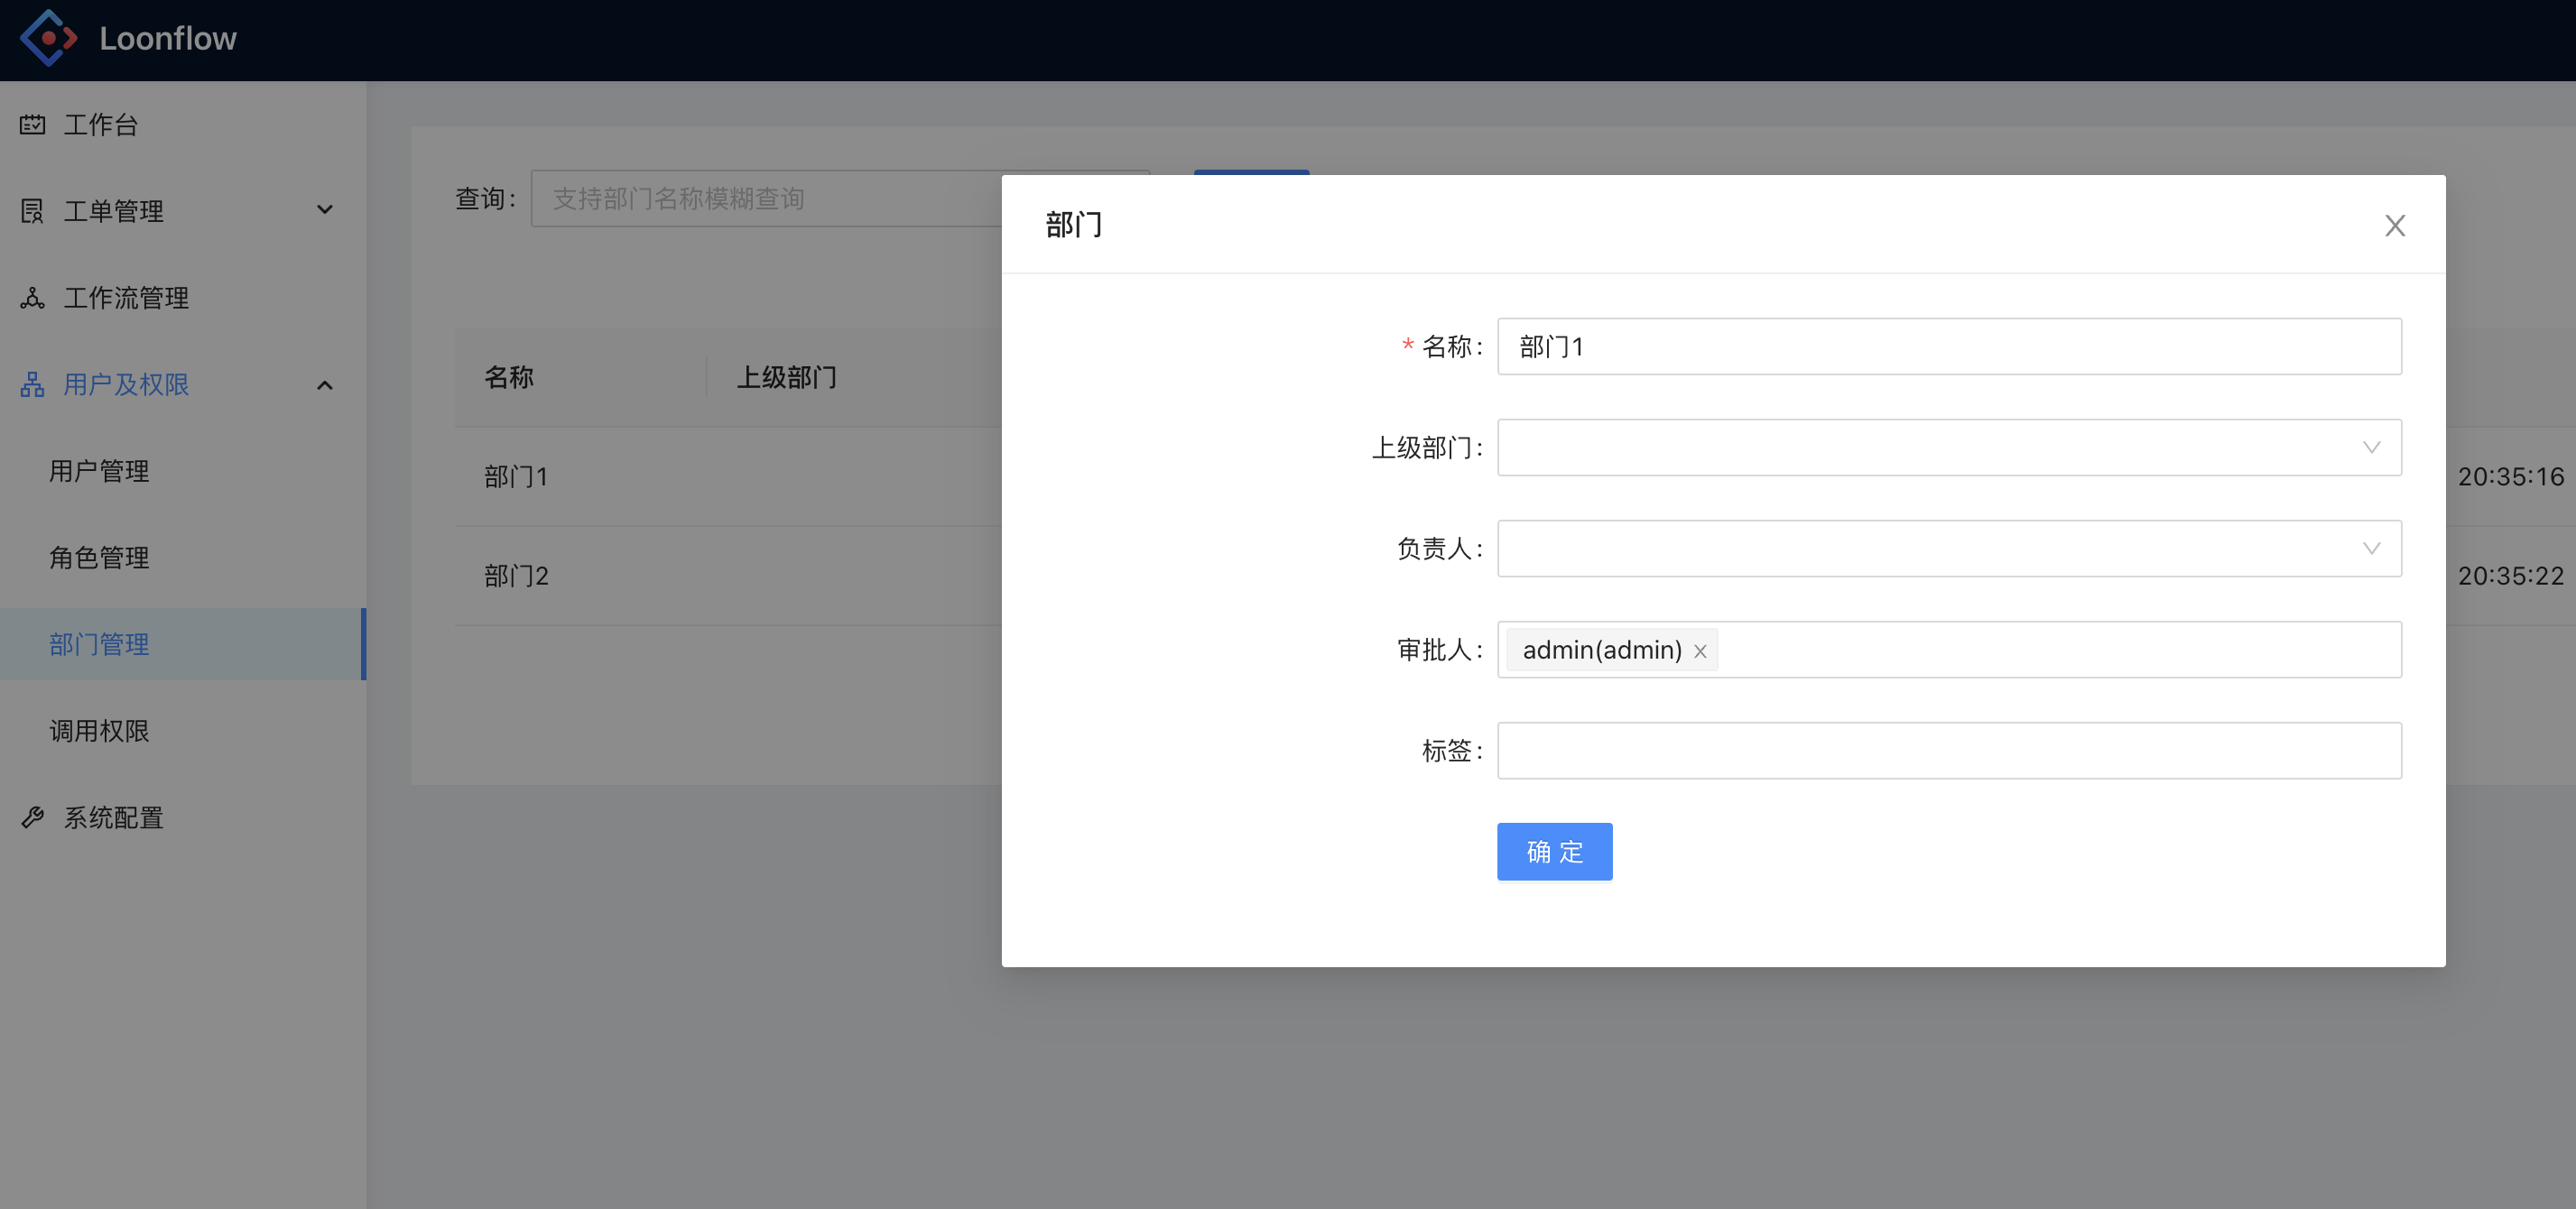Click the 负责人 dropdown arrow
This screenshot has width=2576, height=1209.
click(2371, 548)
